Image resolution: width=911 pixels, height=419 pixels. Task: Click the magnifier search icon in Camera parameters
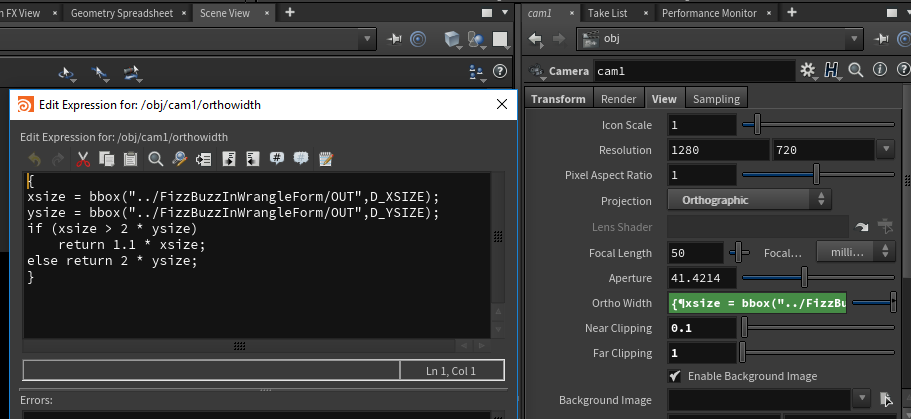tap(856, 71)
